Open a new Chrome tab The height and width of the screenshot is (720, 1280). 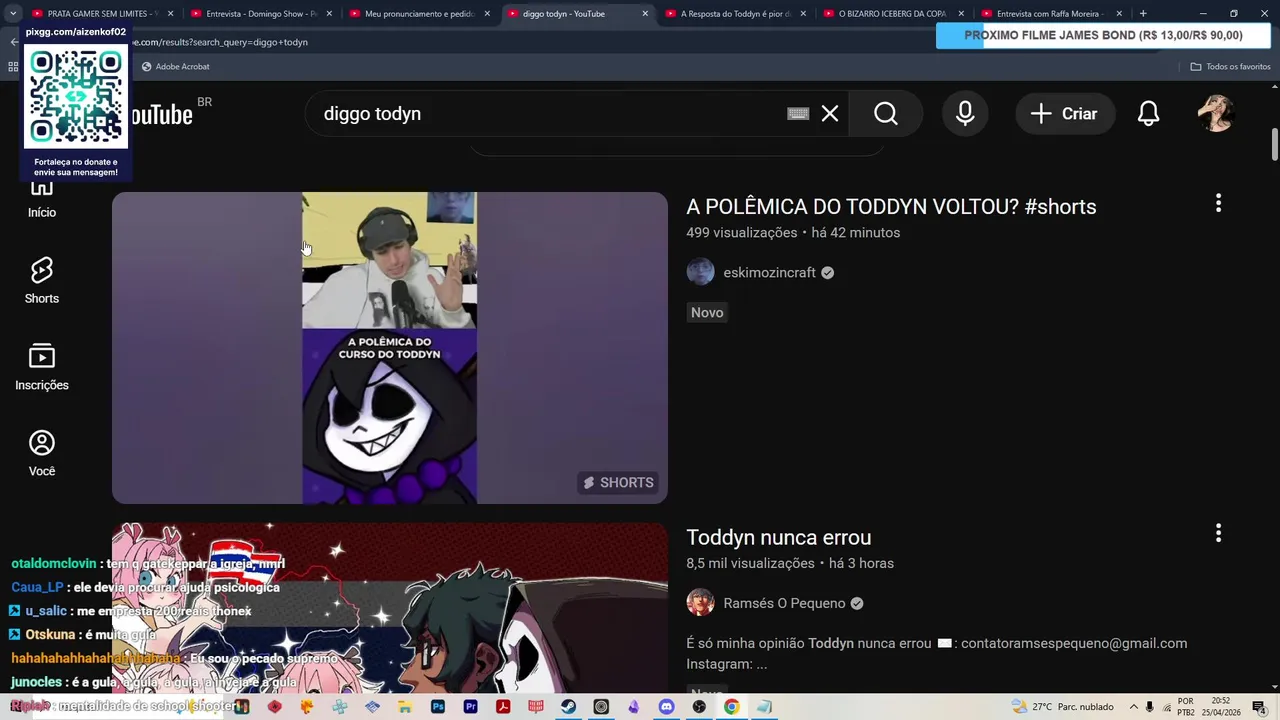pyautogui.click(x=1143, y=14)
